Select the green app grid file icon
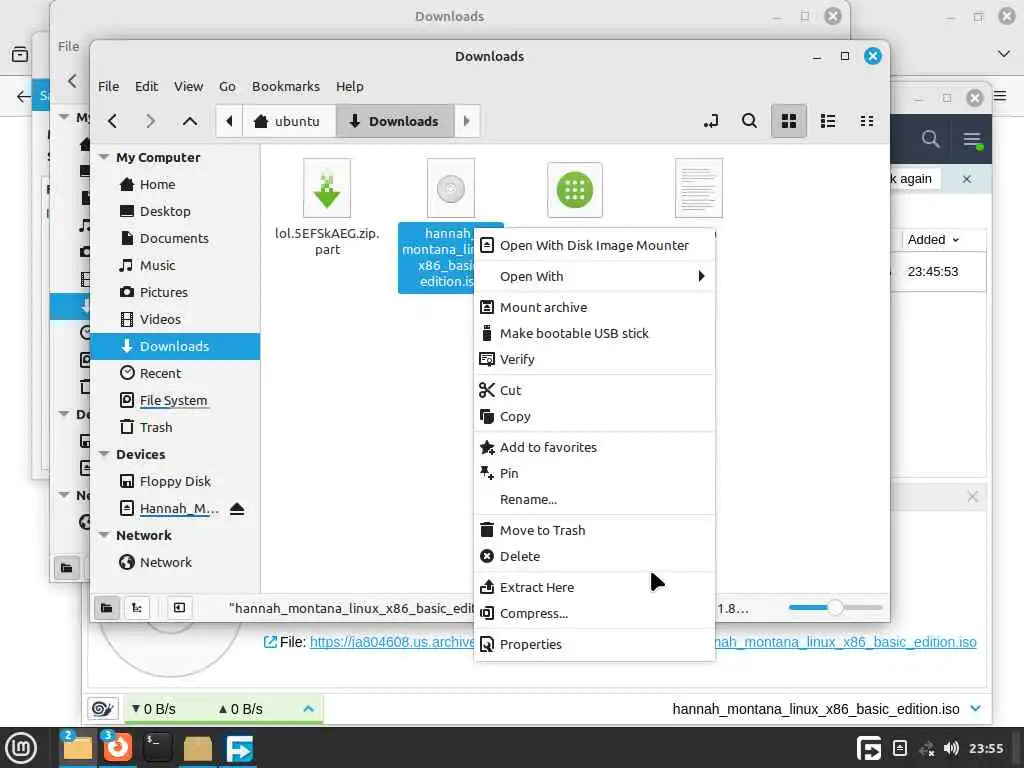Image resolution: width=1024 pixels, height=768 pixels. pyautogui.click(x=575, y=190)
